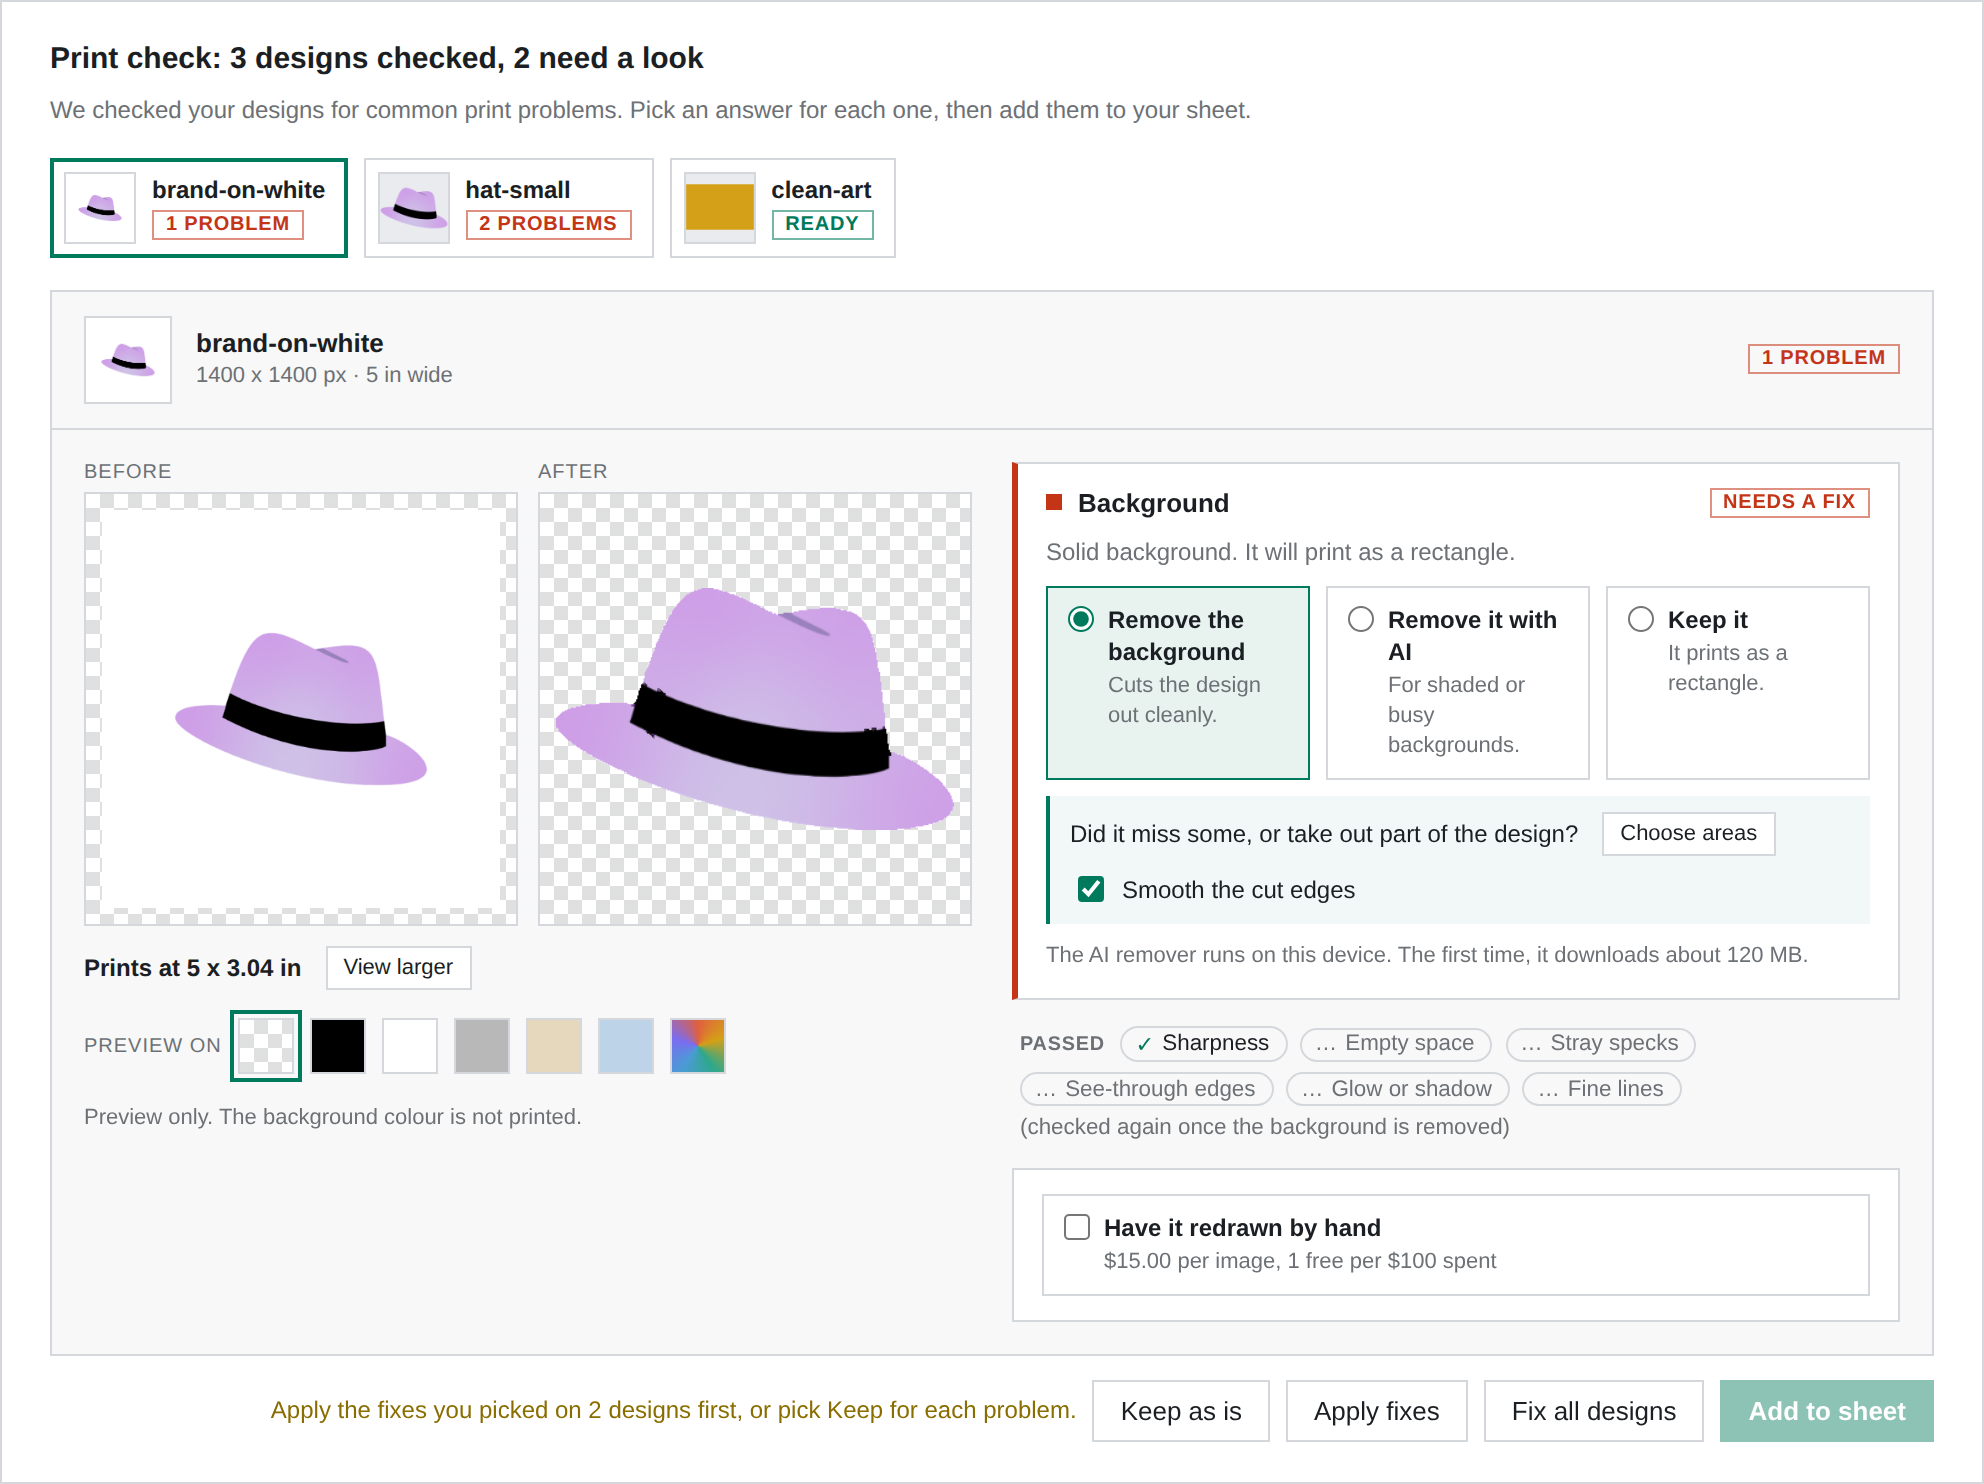Click View larger button
1984x1484 pixels.
pos(399,967)
